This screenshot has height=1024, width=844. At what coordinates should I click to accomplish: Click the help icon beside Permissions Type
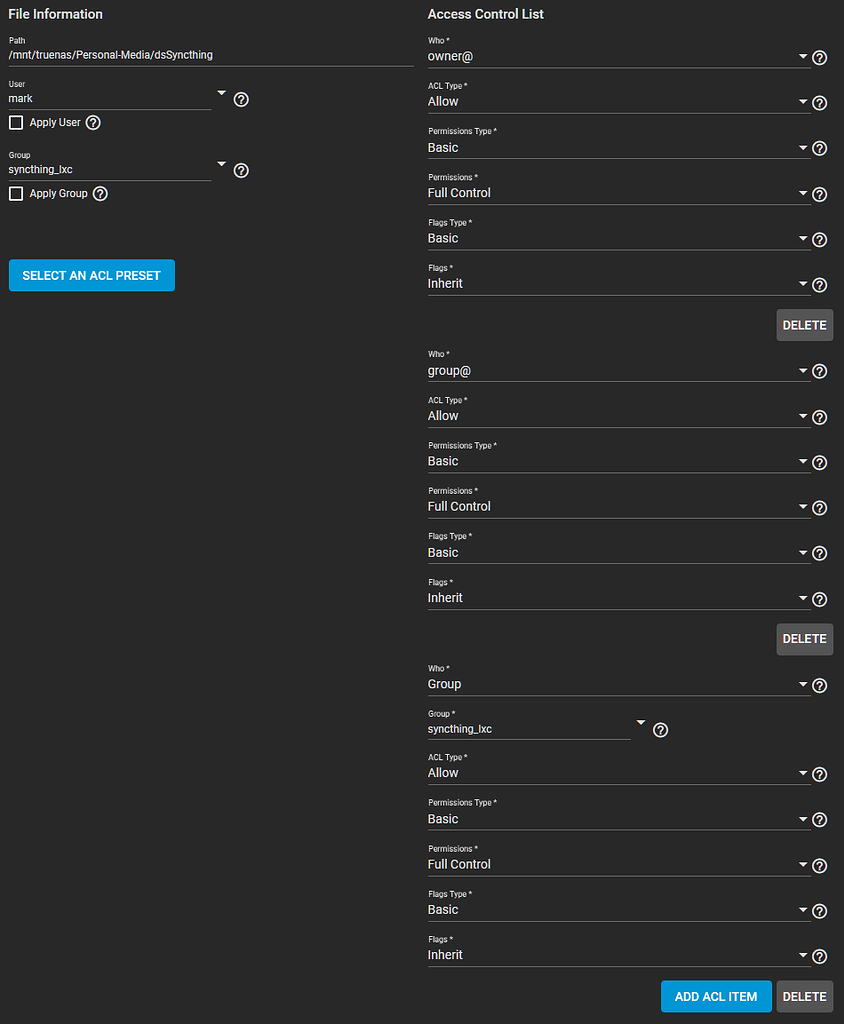pyautogui.click(x=819, y=148)
